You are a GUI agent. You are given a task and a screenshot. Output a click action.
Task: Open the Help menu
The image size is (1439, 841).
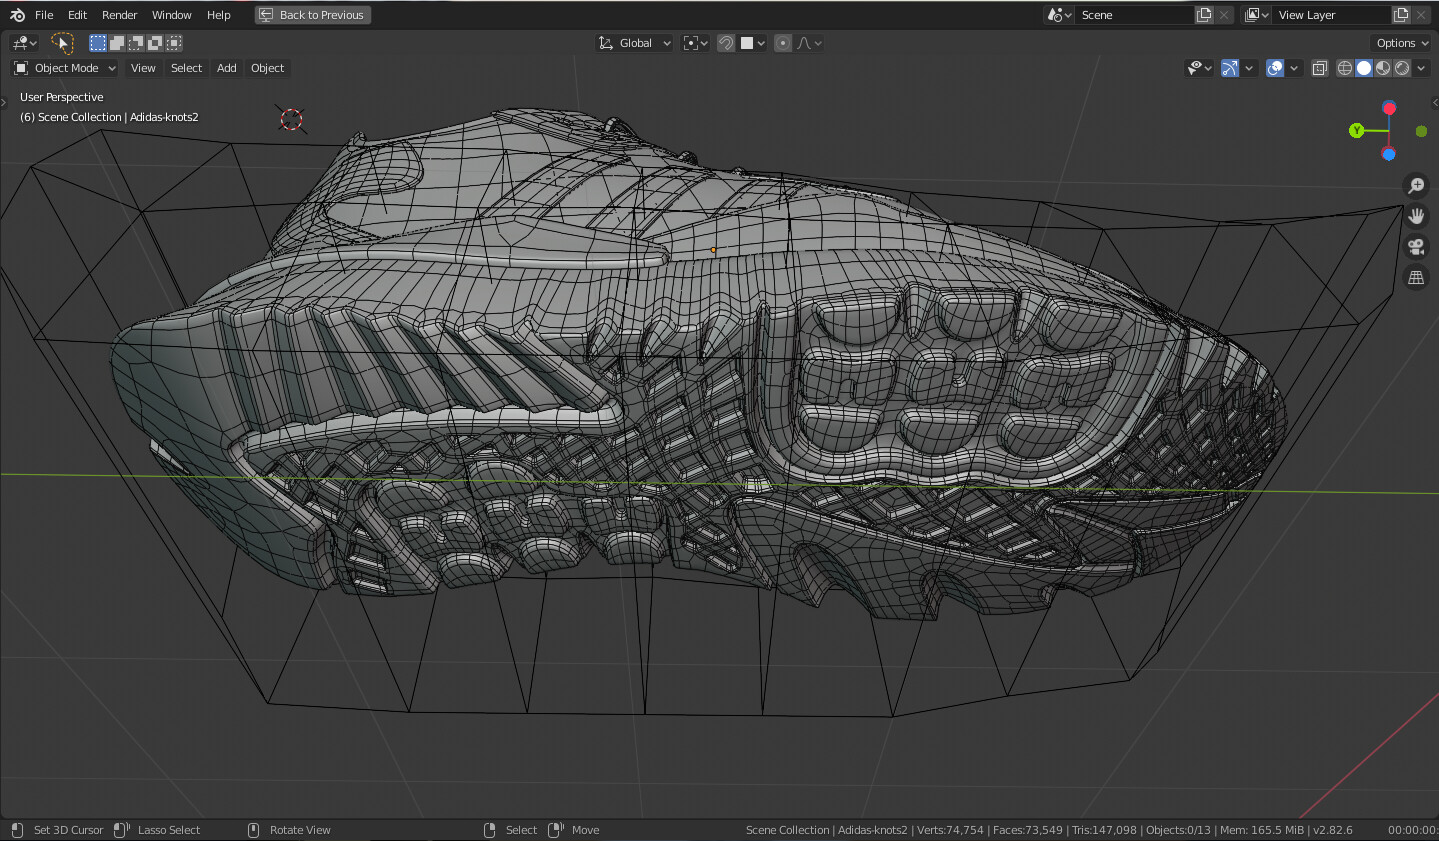click(x=218, y=15)
